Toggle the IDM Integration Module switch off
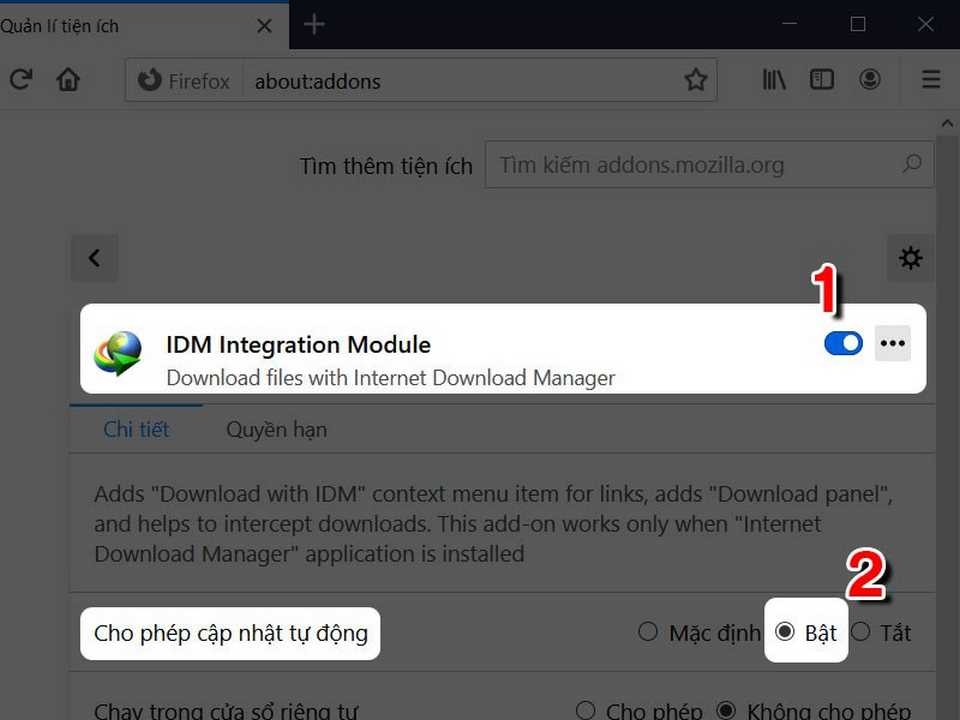960x720 pixels. click(843, 343)
